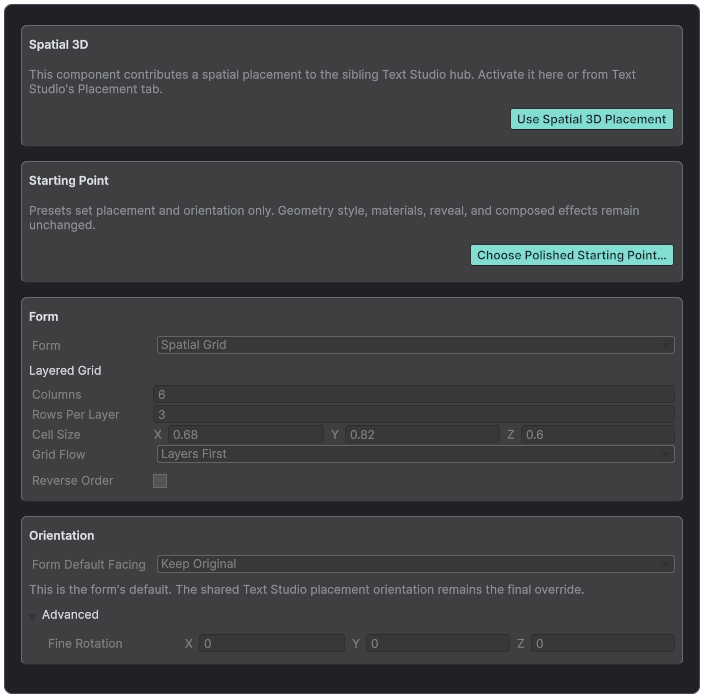
Task: Click the Starting Point heading
Action: pyautogui.click(x=69, y=180)
